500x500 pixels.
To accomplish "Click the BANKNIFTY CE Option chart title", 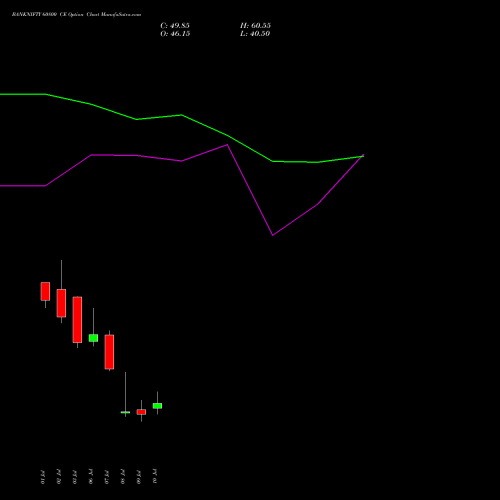I will coord(76,15).
